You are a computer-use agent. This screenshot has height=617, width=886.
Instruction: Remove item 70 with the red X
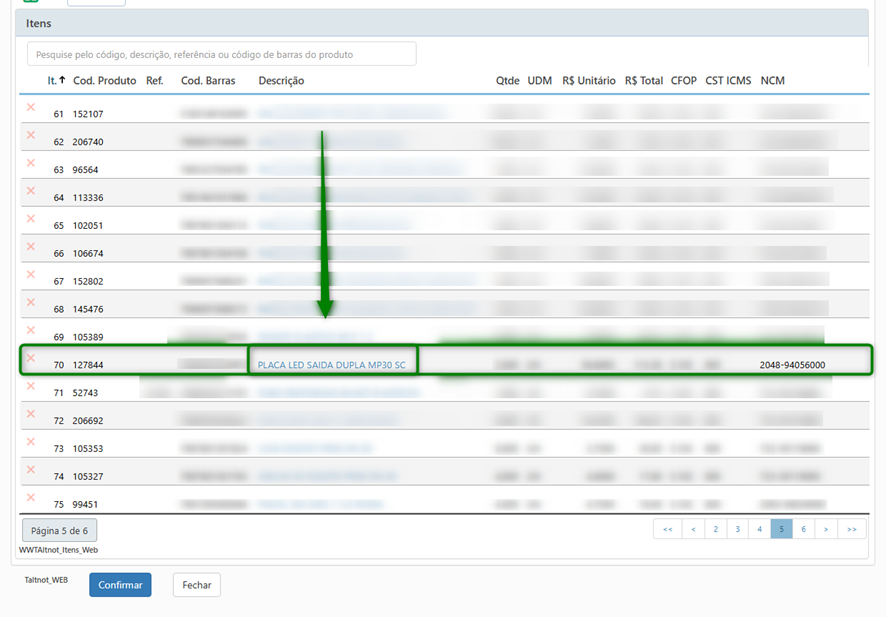[31, 358]
